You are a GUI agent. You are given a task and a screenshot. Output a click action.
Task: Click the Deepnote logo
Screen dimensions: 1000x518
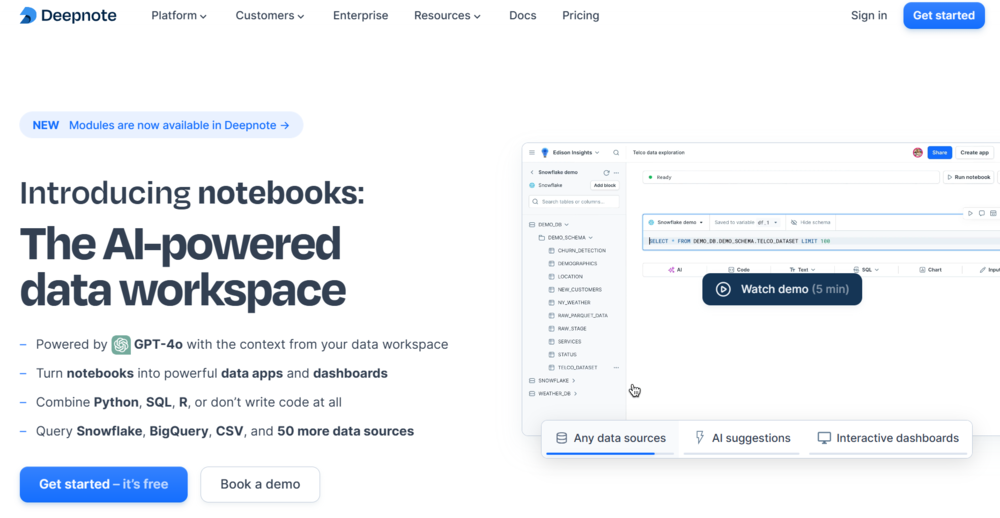pyautogui.click(x=68, y=15)
